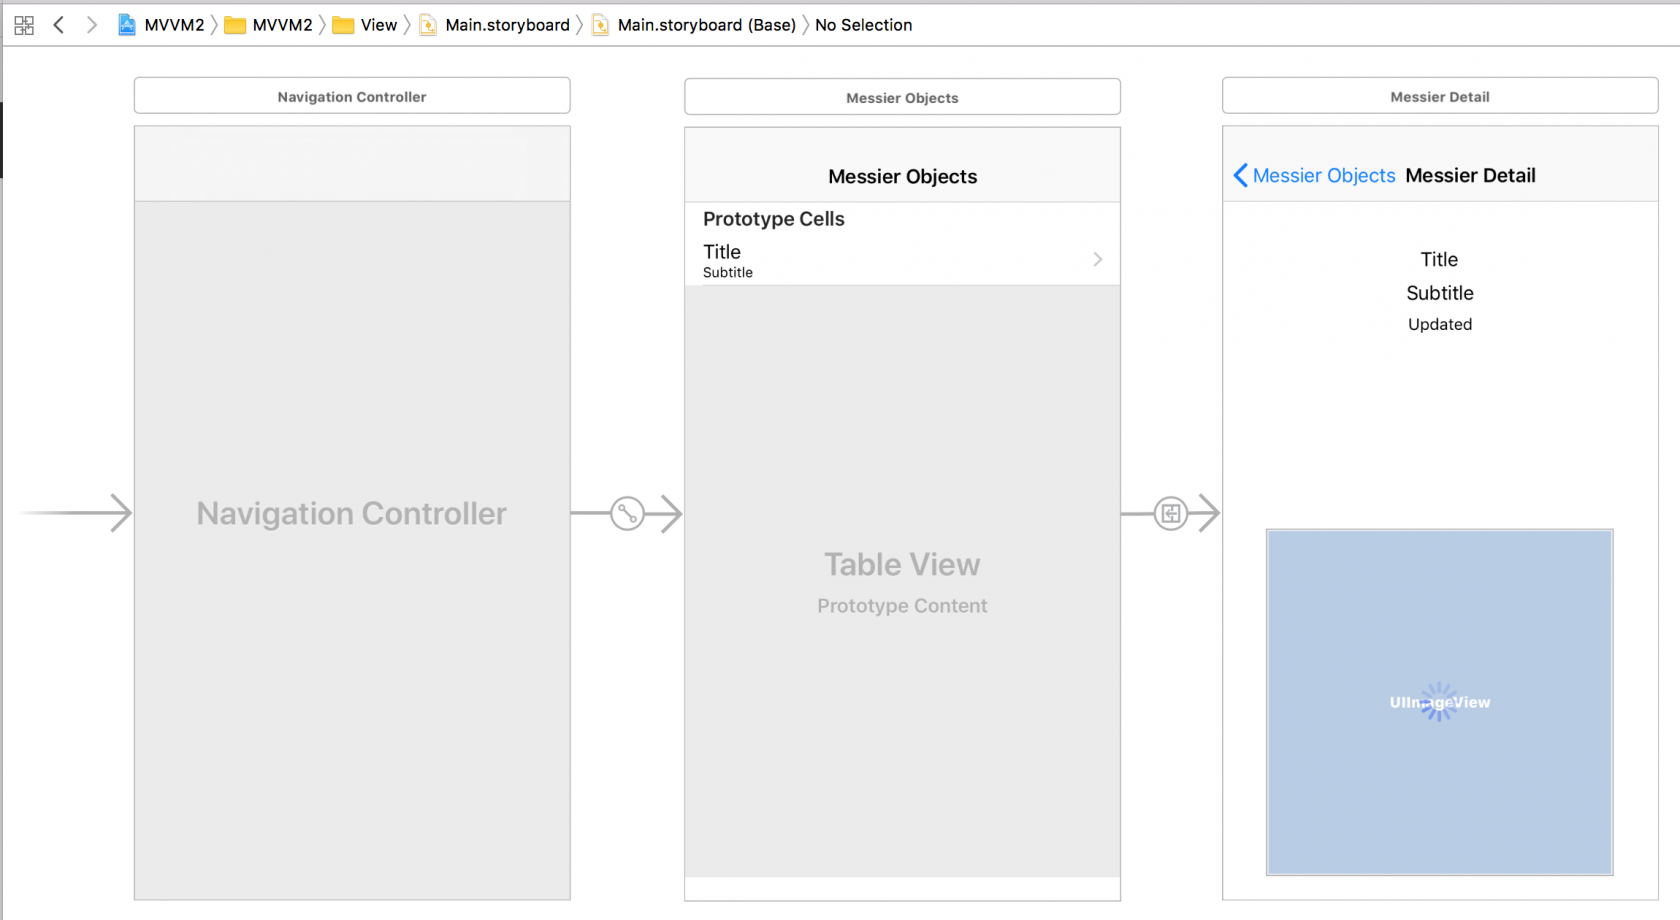Open the No Selection jump bar dropdown

pyautogui.click(x=863, y=24)
